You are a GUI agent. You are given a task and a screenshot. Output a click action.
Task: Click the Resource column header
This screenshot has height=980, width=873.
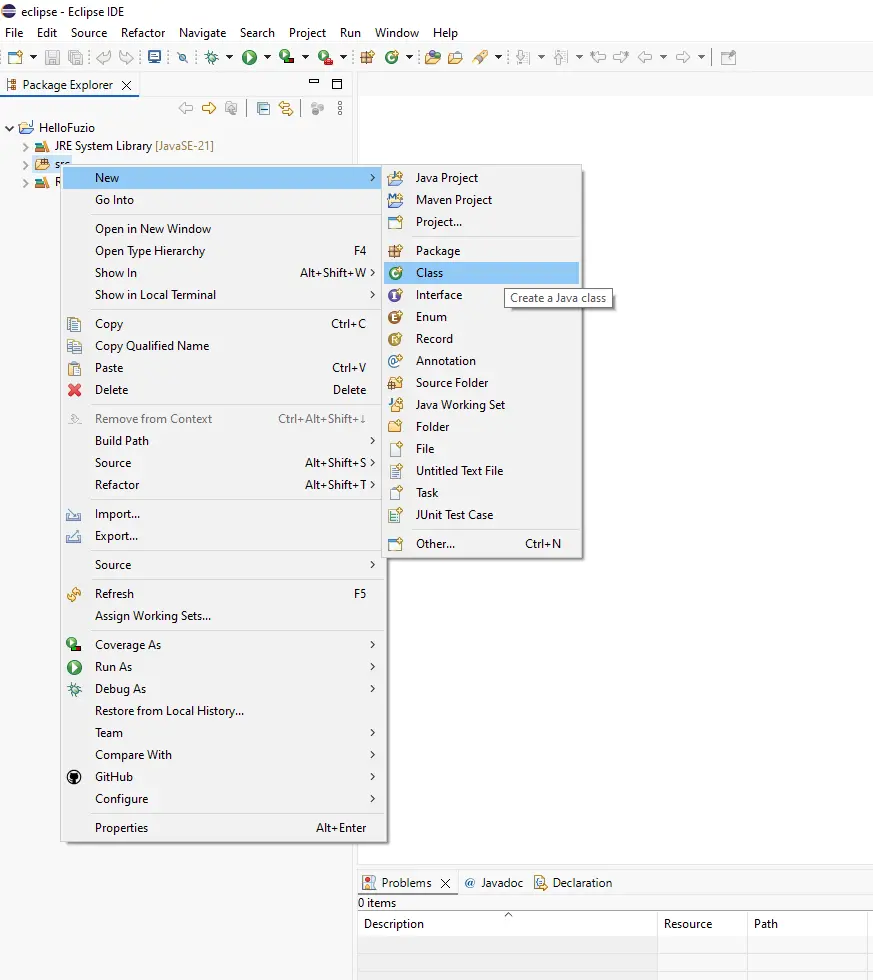tap(702, 924)
